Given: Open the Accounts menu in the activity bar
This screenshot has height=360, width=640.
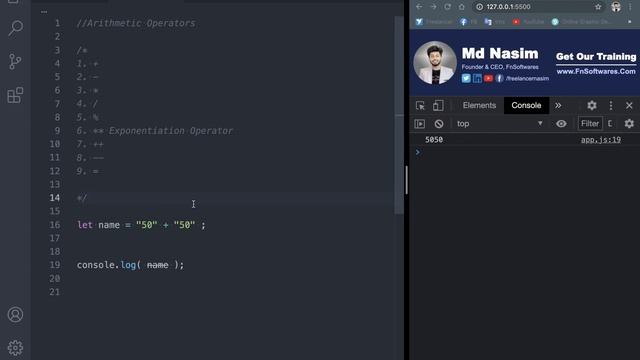Looking at the screenshot, I should tap(16, 315).
